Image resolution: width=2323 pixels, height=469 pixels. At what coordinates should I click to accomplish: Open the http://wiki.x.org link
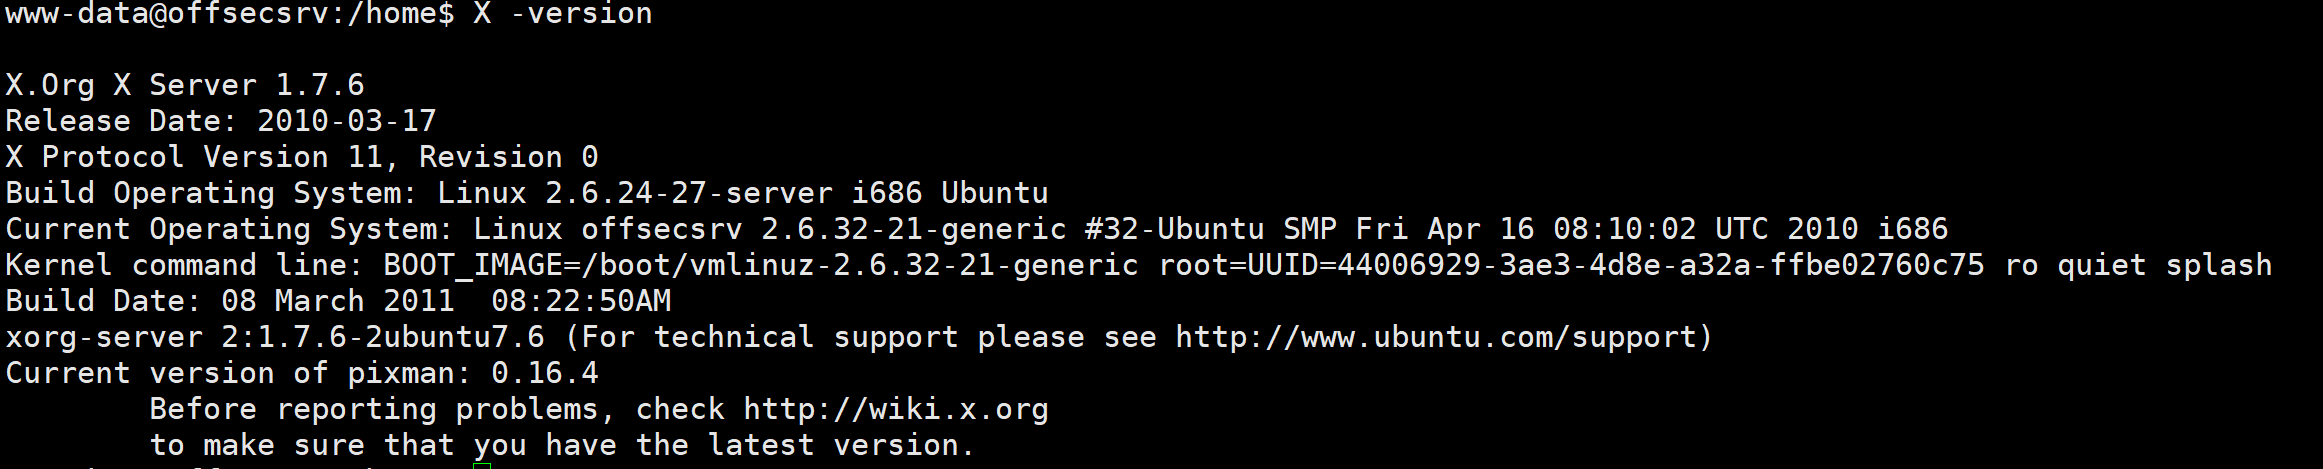click(895, 410)
